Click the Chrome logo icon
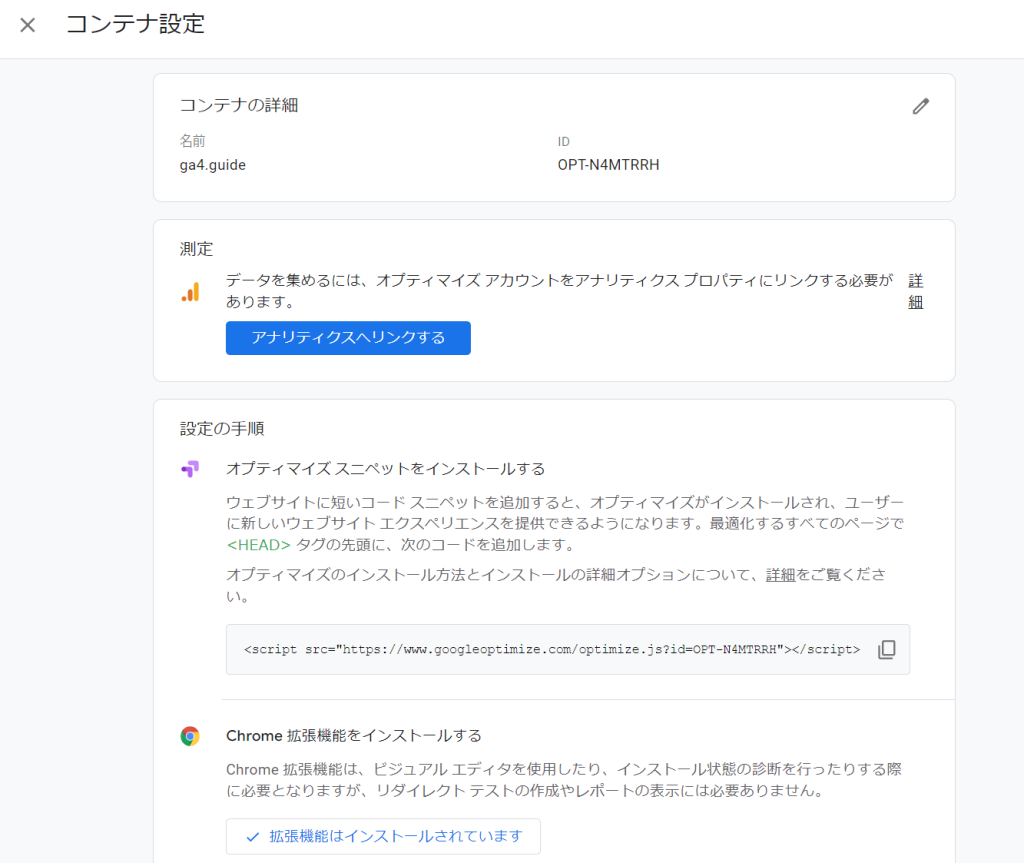This screenshot has height=863, width=1024. coord(190,736)
